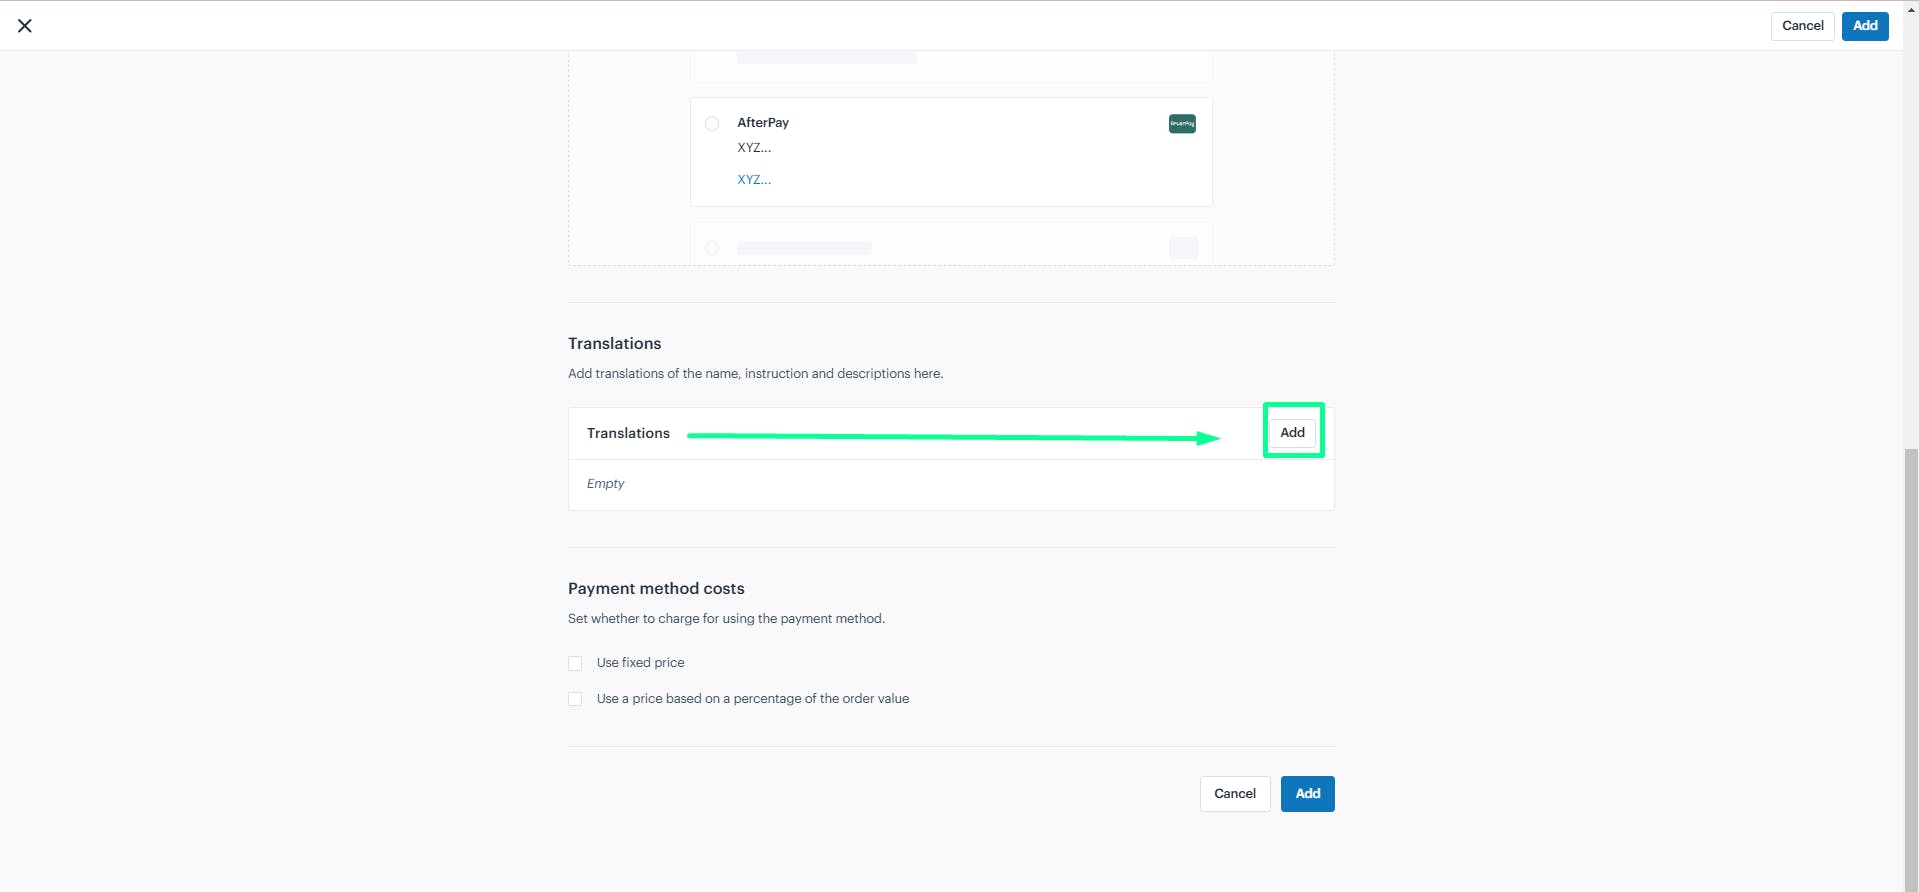Click the greyed placeholder logo below AfterPay

[x=1183, y=248]
